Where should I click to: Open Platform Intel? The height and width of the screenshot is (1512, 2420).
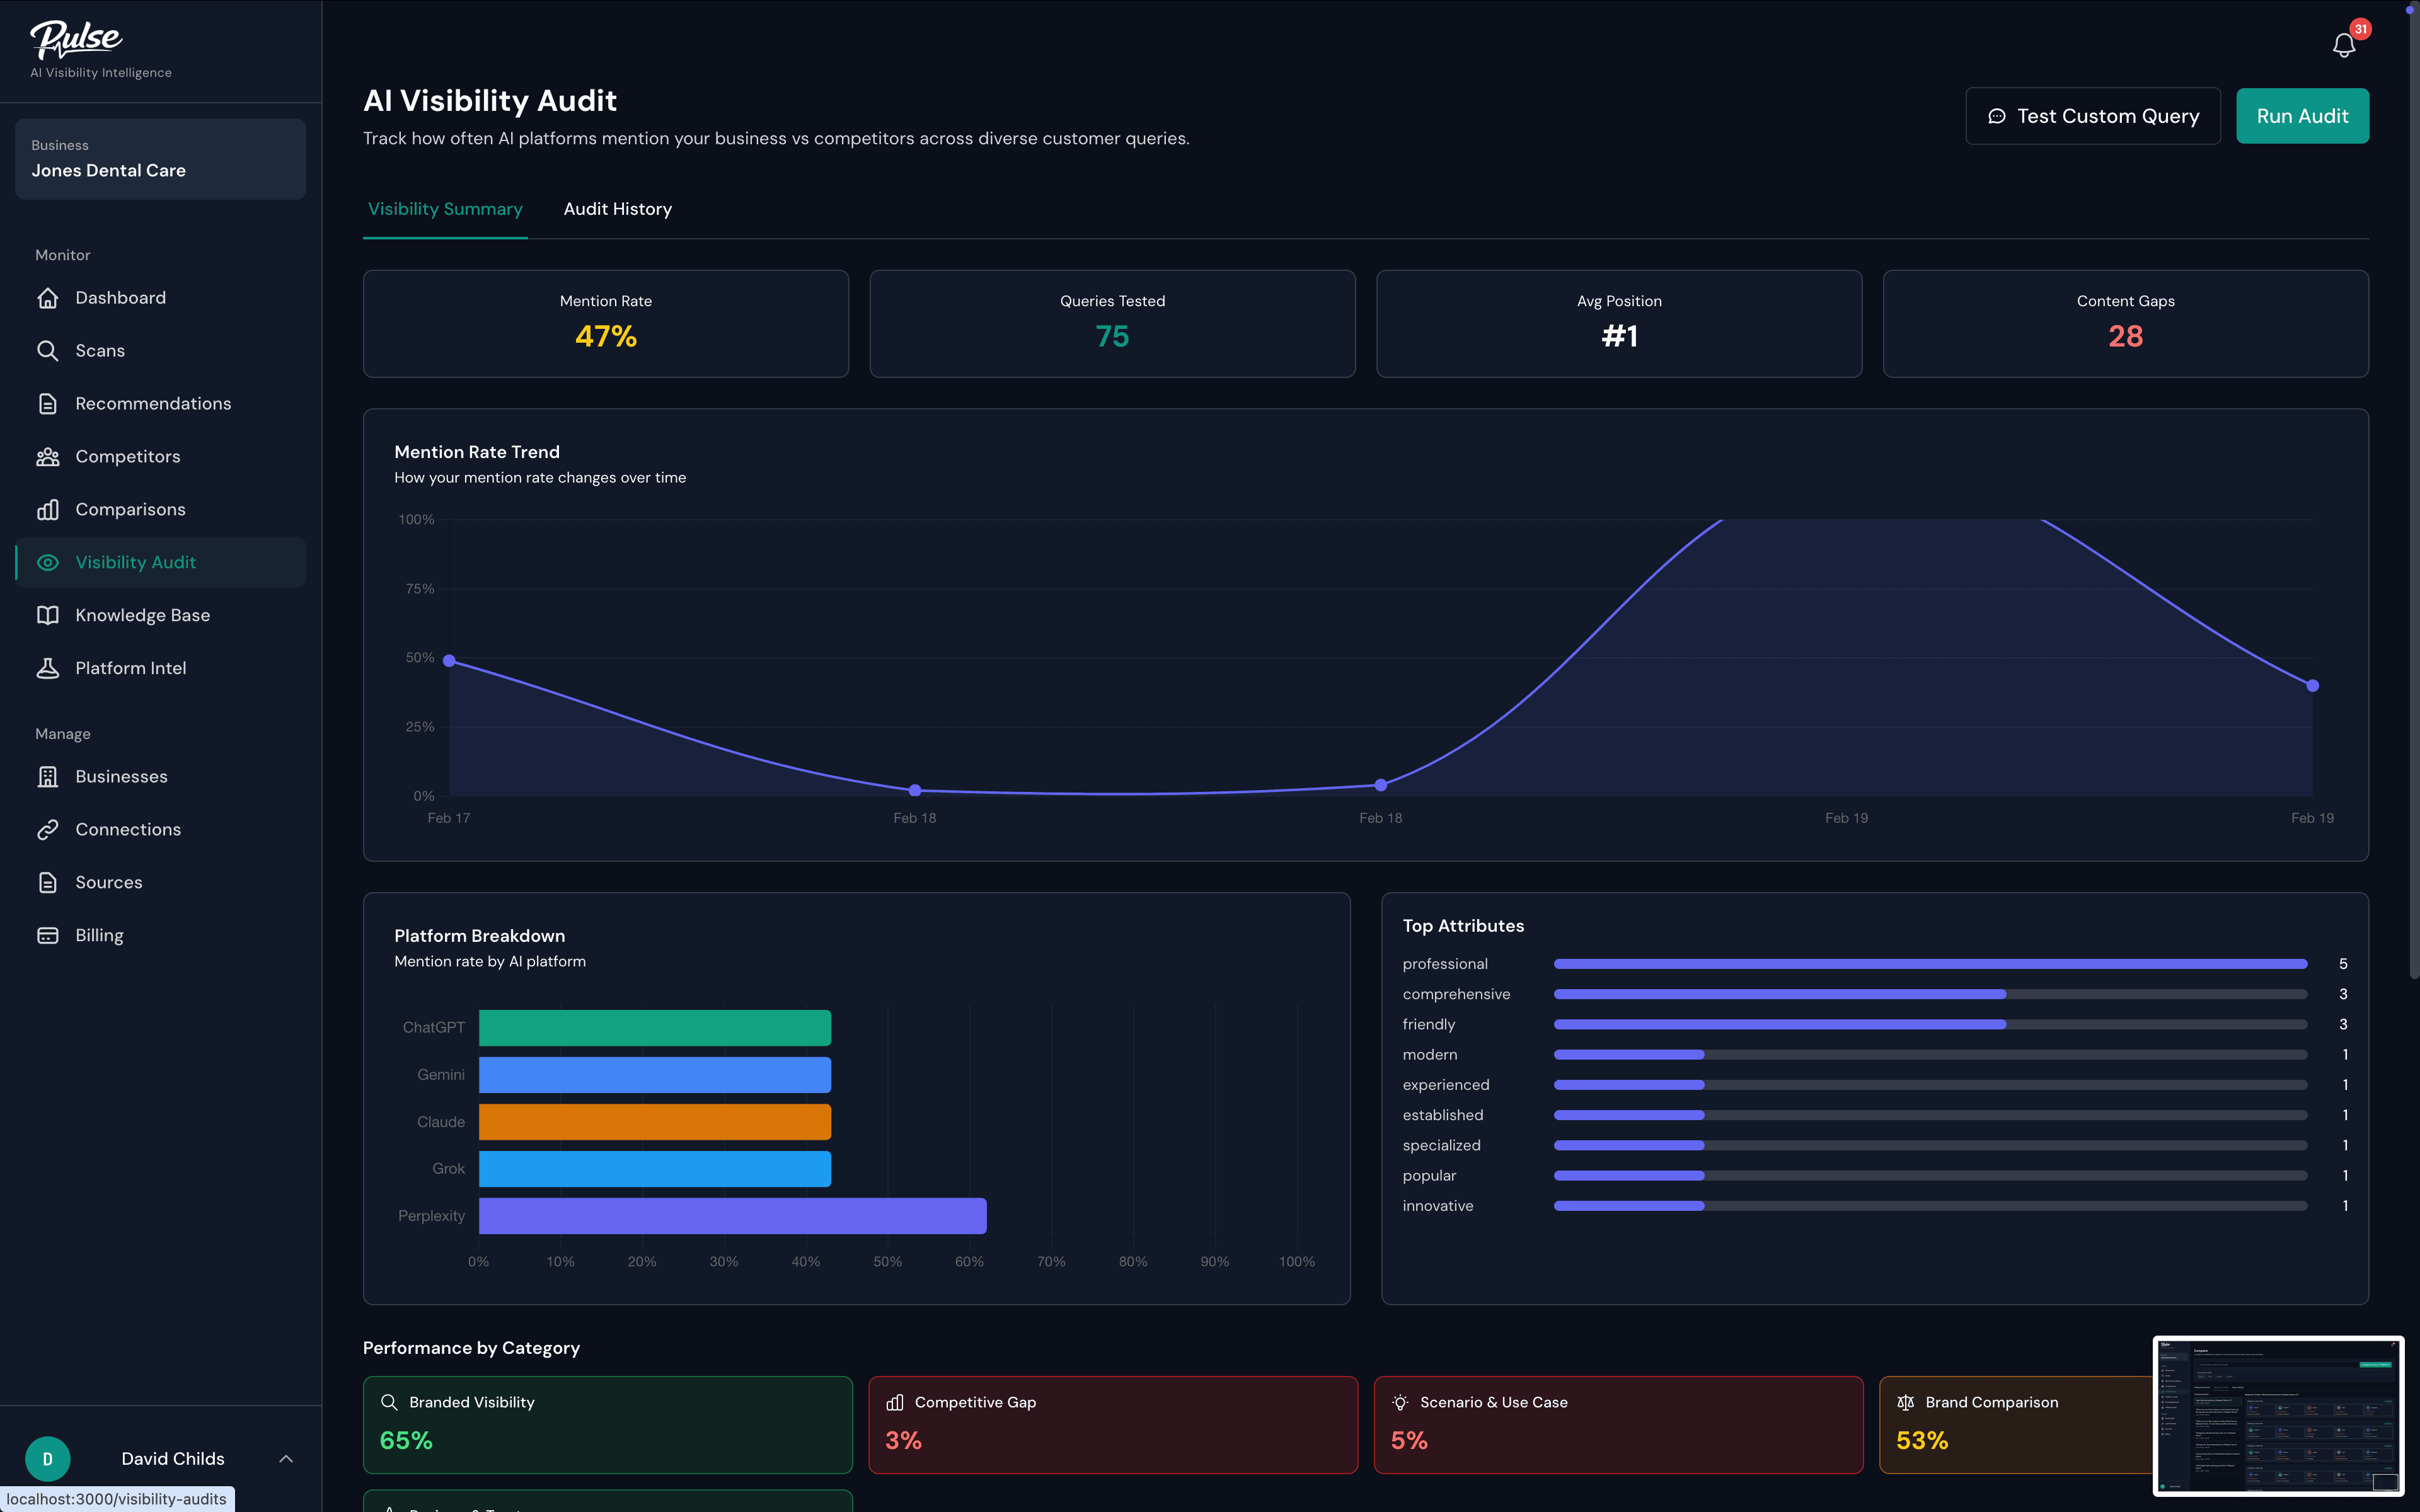[x=131, y=668]
